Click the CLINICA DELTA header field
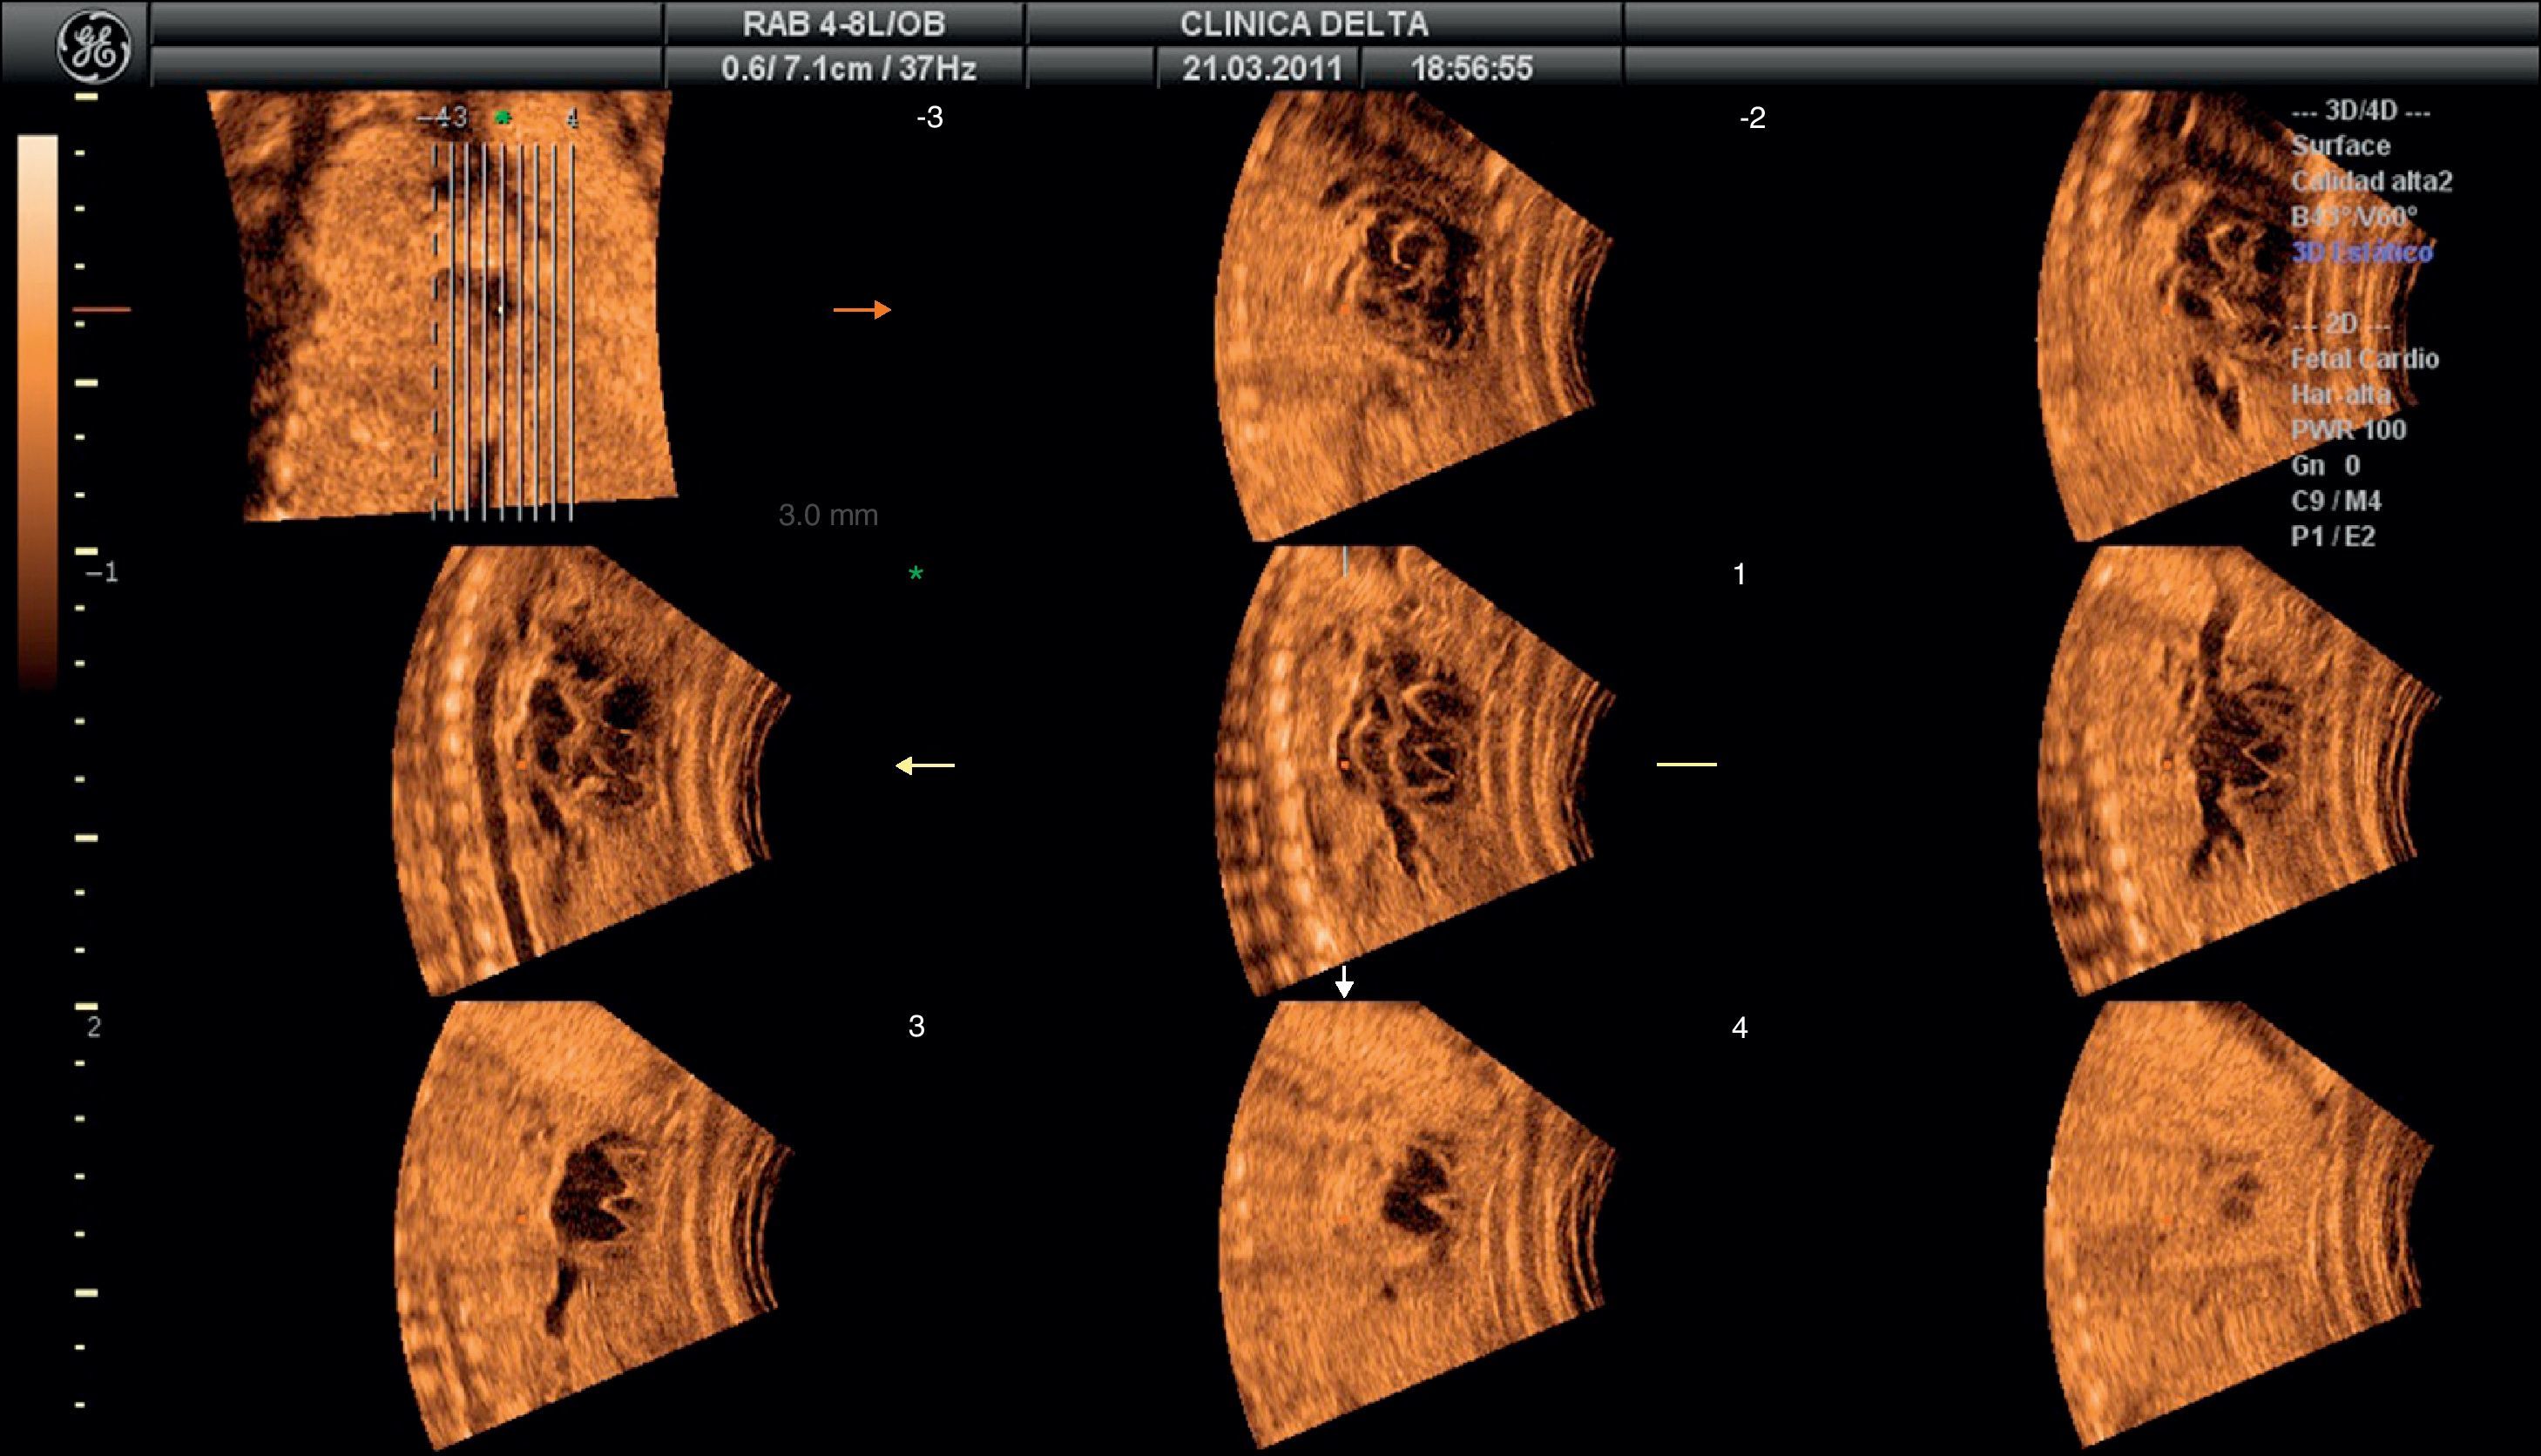This screenshot has height=1456, width=2541. tap(1304, 24)
